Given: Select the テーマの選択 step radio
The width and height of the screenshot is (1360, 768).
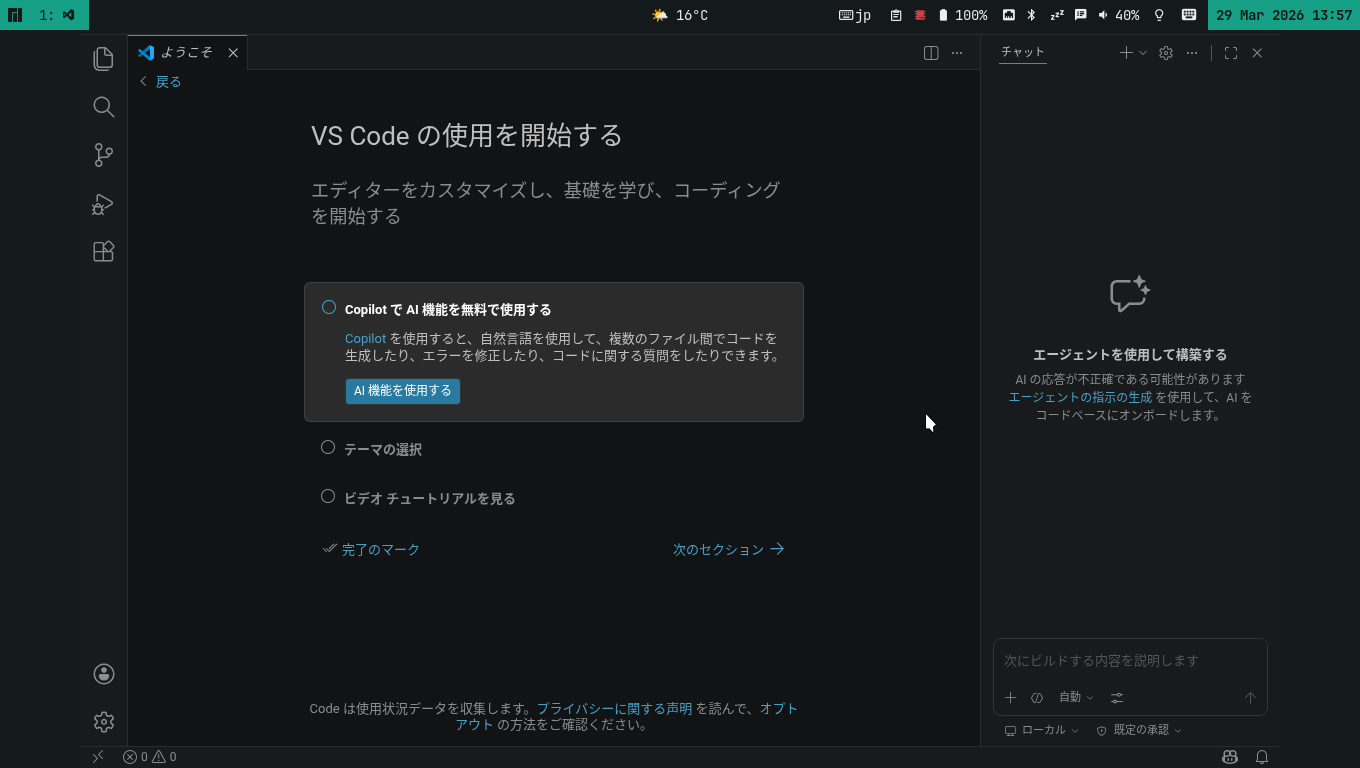Looking at the screenshot, I should click(328, 448).
